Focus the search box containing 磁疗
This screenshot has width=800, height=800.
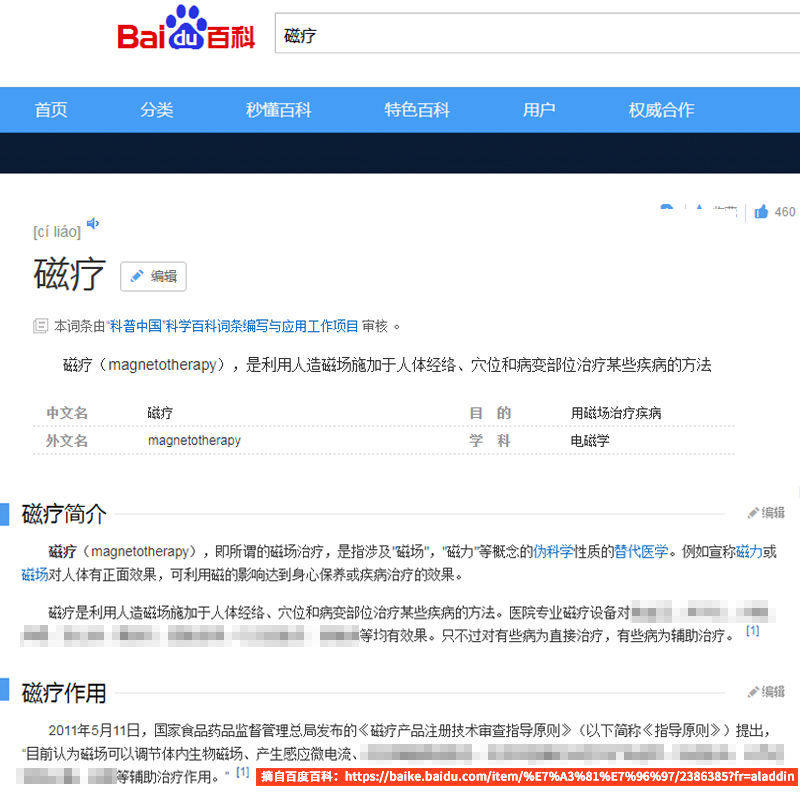point(537,34)
